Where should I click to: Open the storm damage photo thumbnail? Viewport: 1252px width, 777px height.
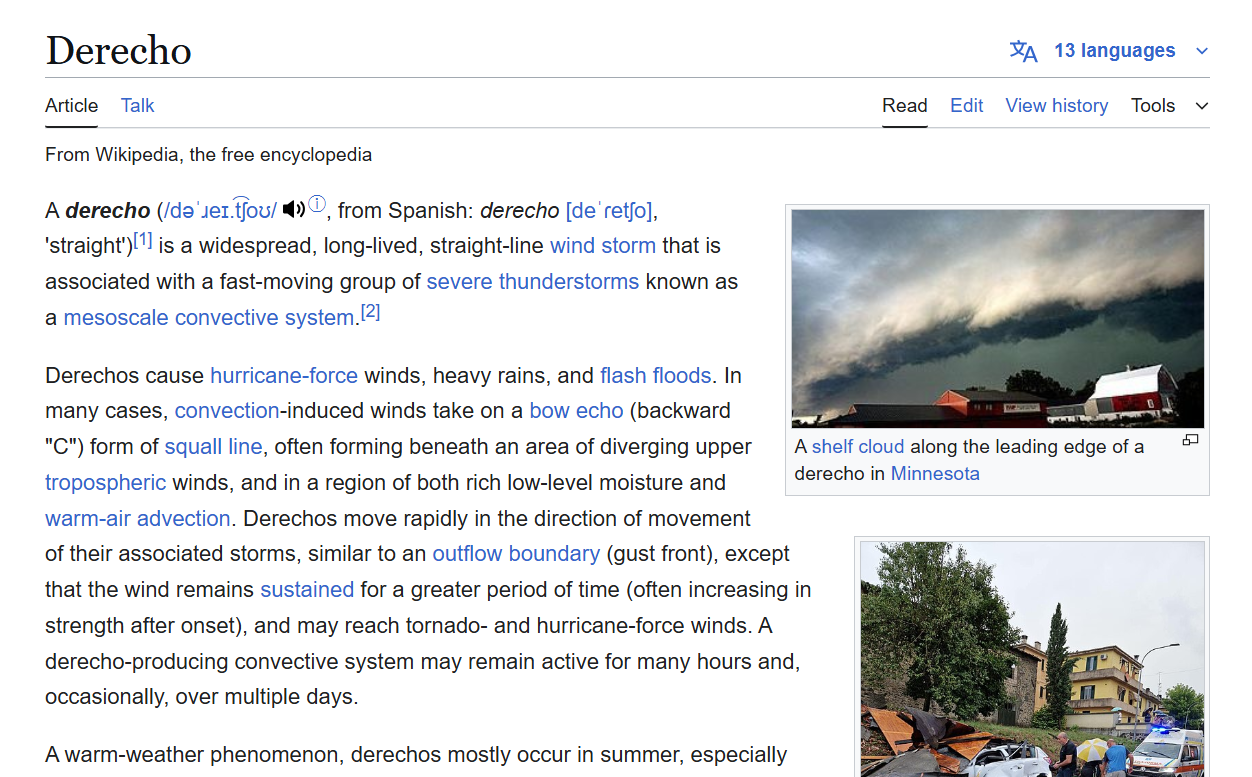point(1032,660)
